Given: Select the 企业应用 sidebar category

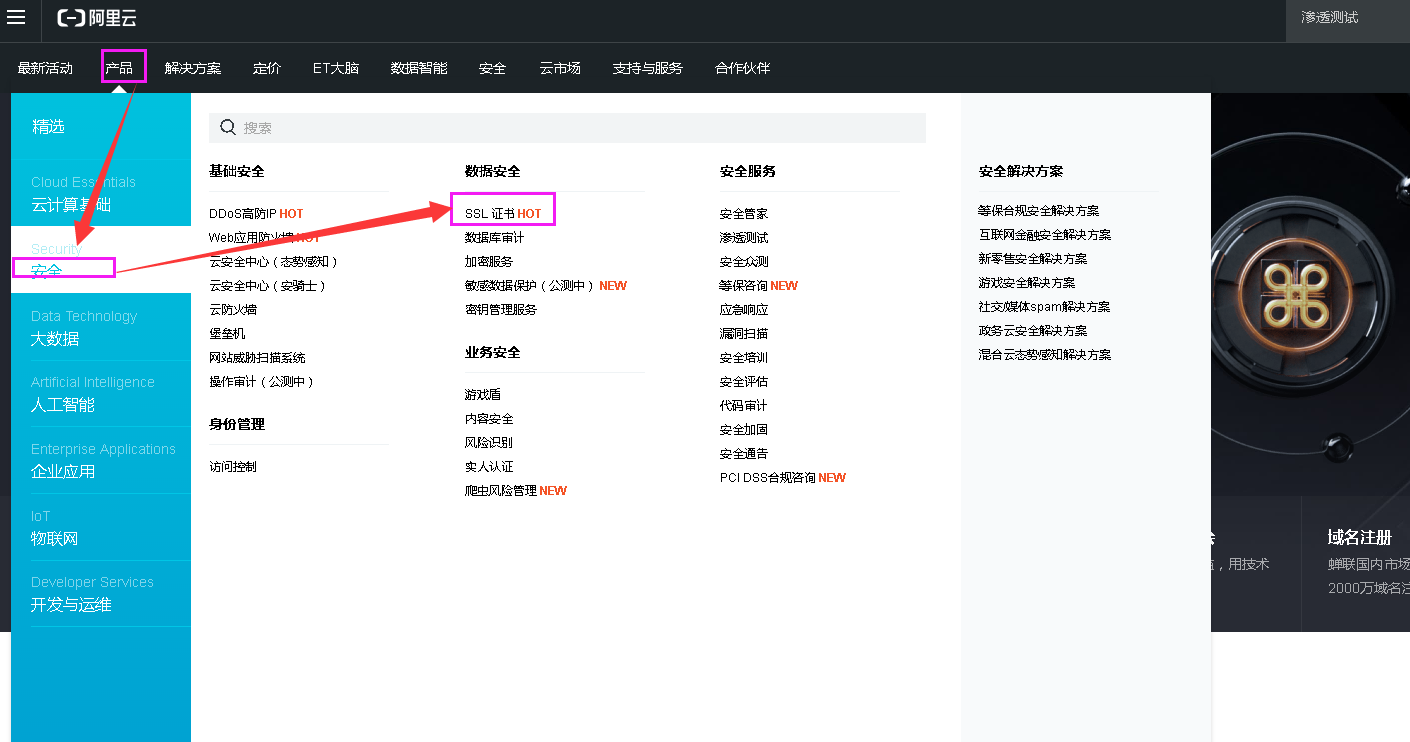Looking at the screenshot, I should [101, 460].
